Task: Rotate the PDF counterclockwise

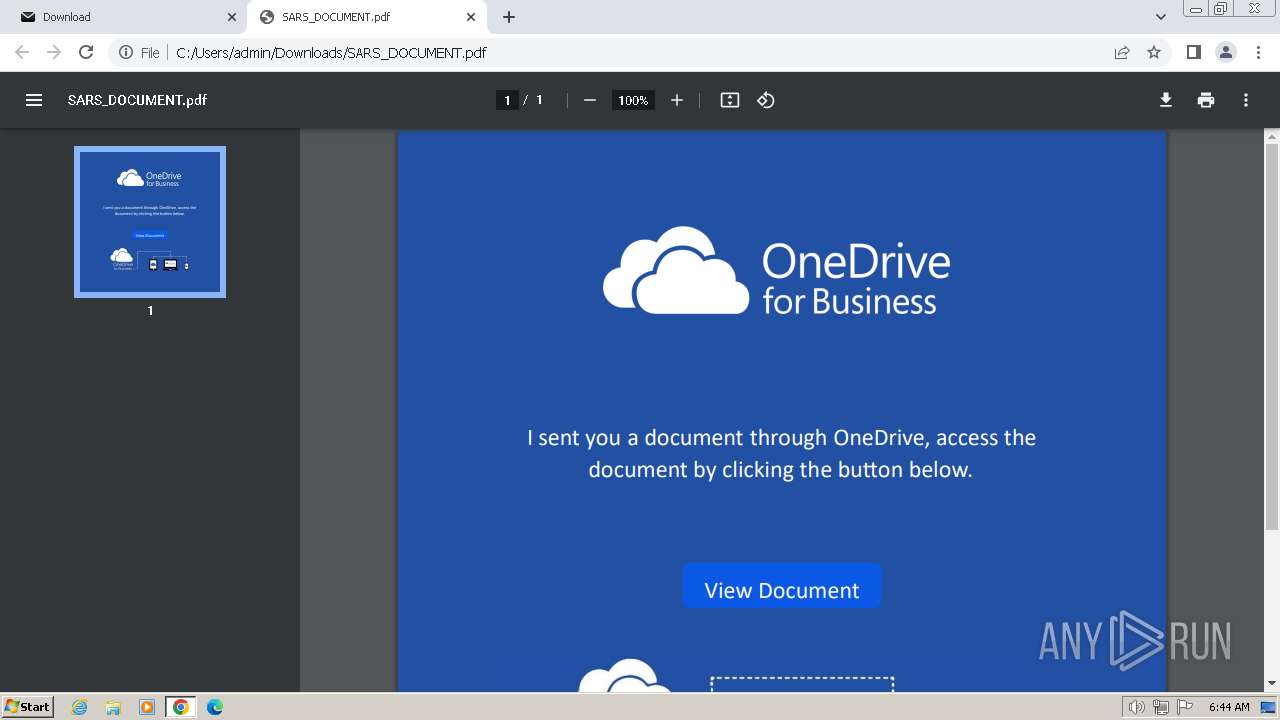Action: click(x=766, y=100)
